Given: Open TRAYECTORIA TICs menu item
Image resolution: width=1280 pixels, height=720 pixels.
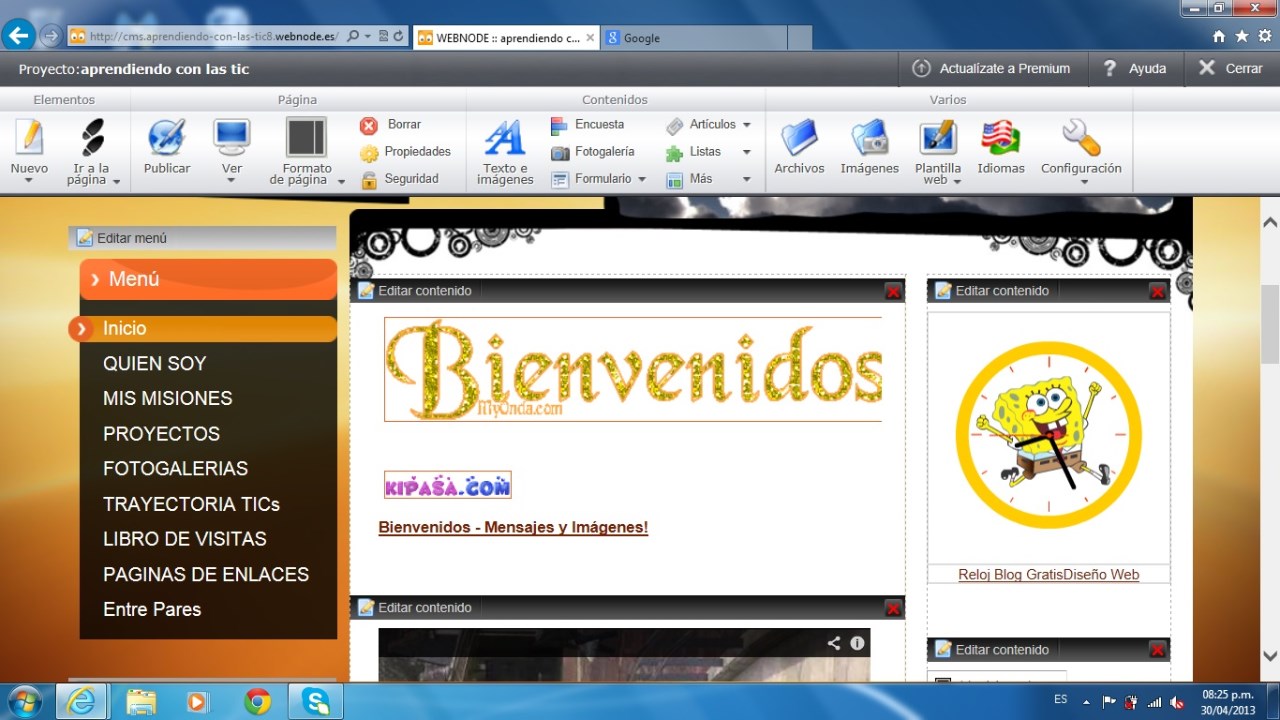Looking at the screenshot, I should [x=192, y=504].
